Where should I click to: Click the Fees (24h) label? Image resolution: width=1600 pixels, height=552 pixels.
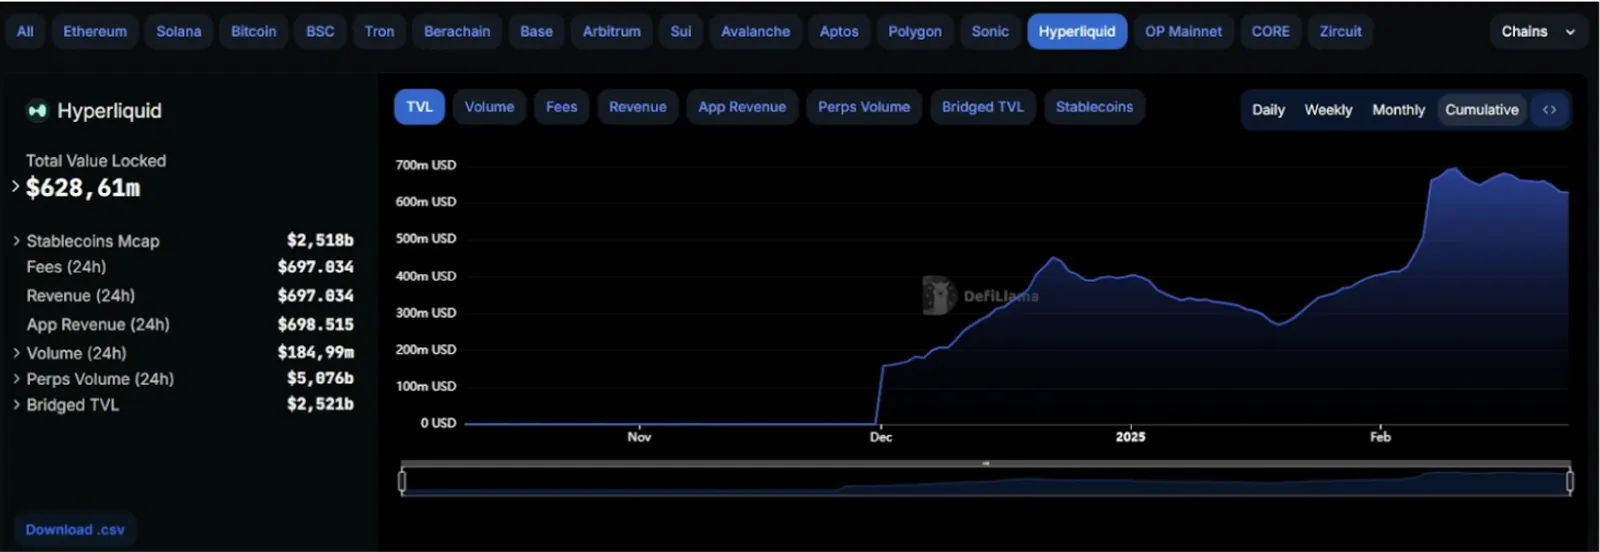point(66,267)
